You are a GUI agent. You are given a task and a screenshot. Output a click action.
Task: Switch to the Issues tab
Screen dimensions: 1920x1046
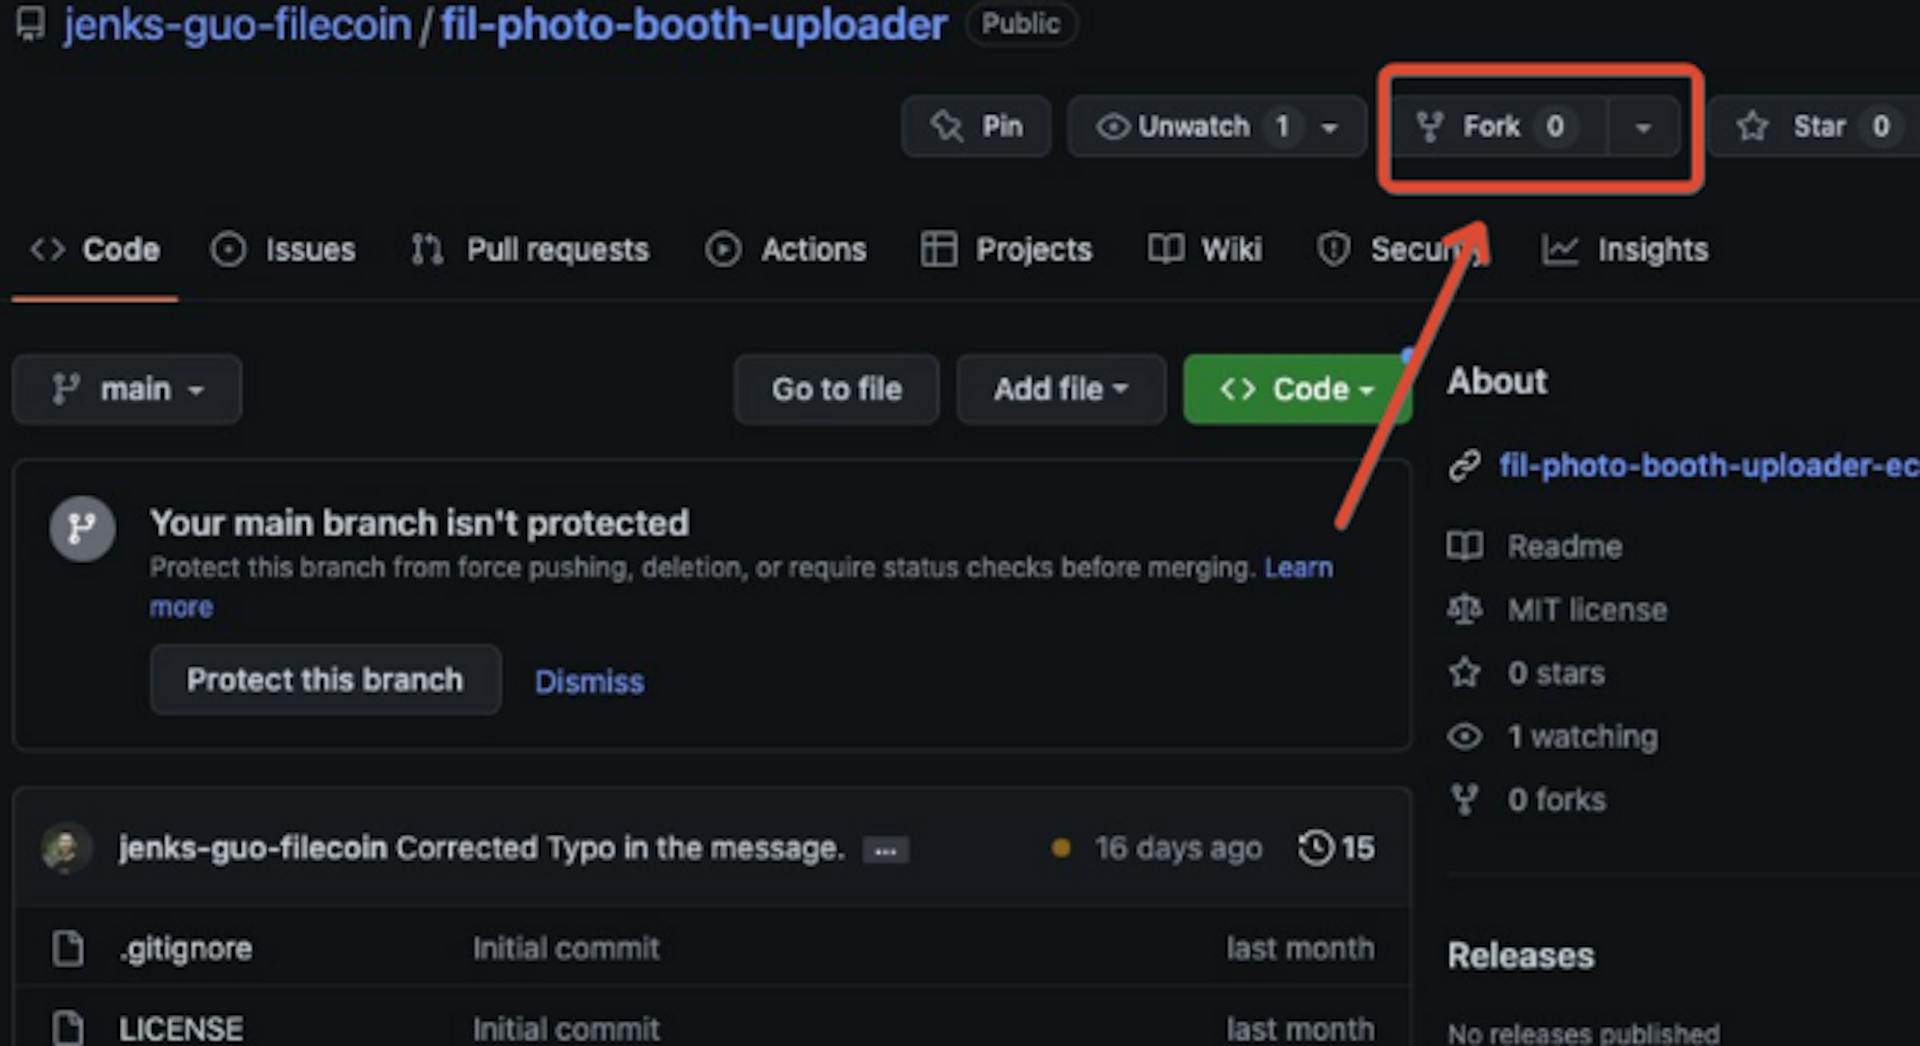(283, 250)
